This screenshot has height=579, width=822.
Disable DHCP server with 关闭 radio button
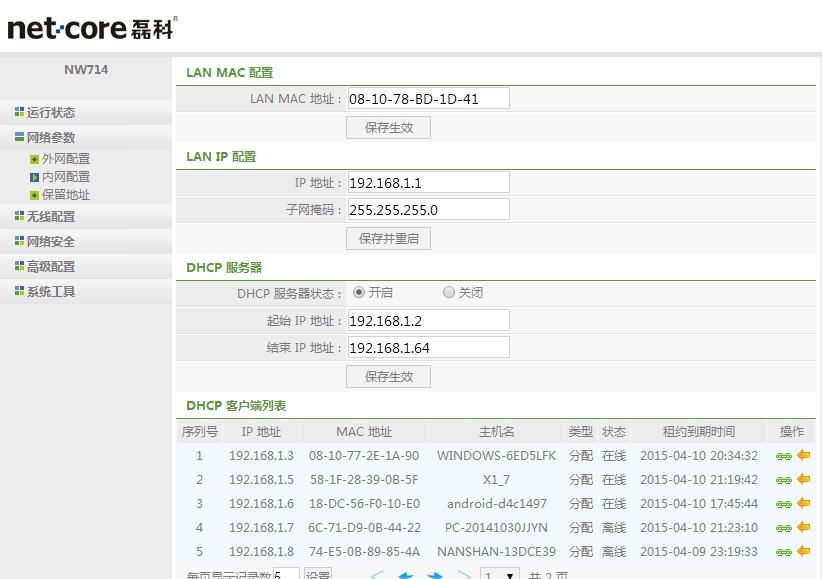448,293
